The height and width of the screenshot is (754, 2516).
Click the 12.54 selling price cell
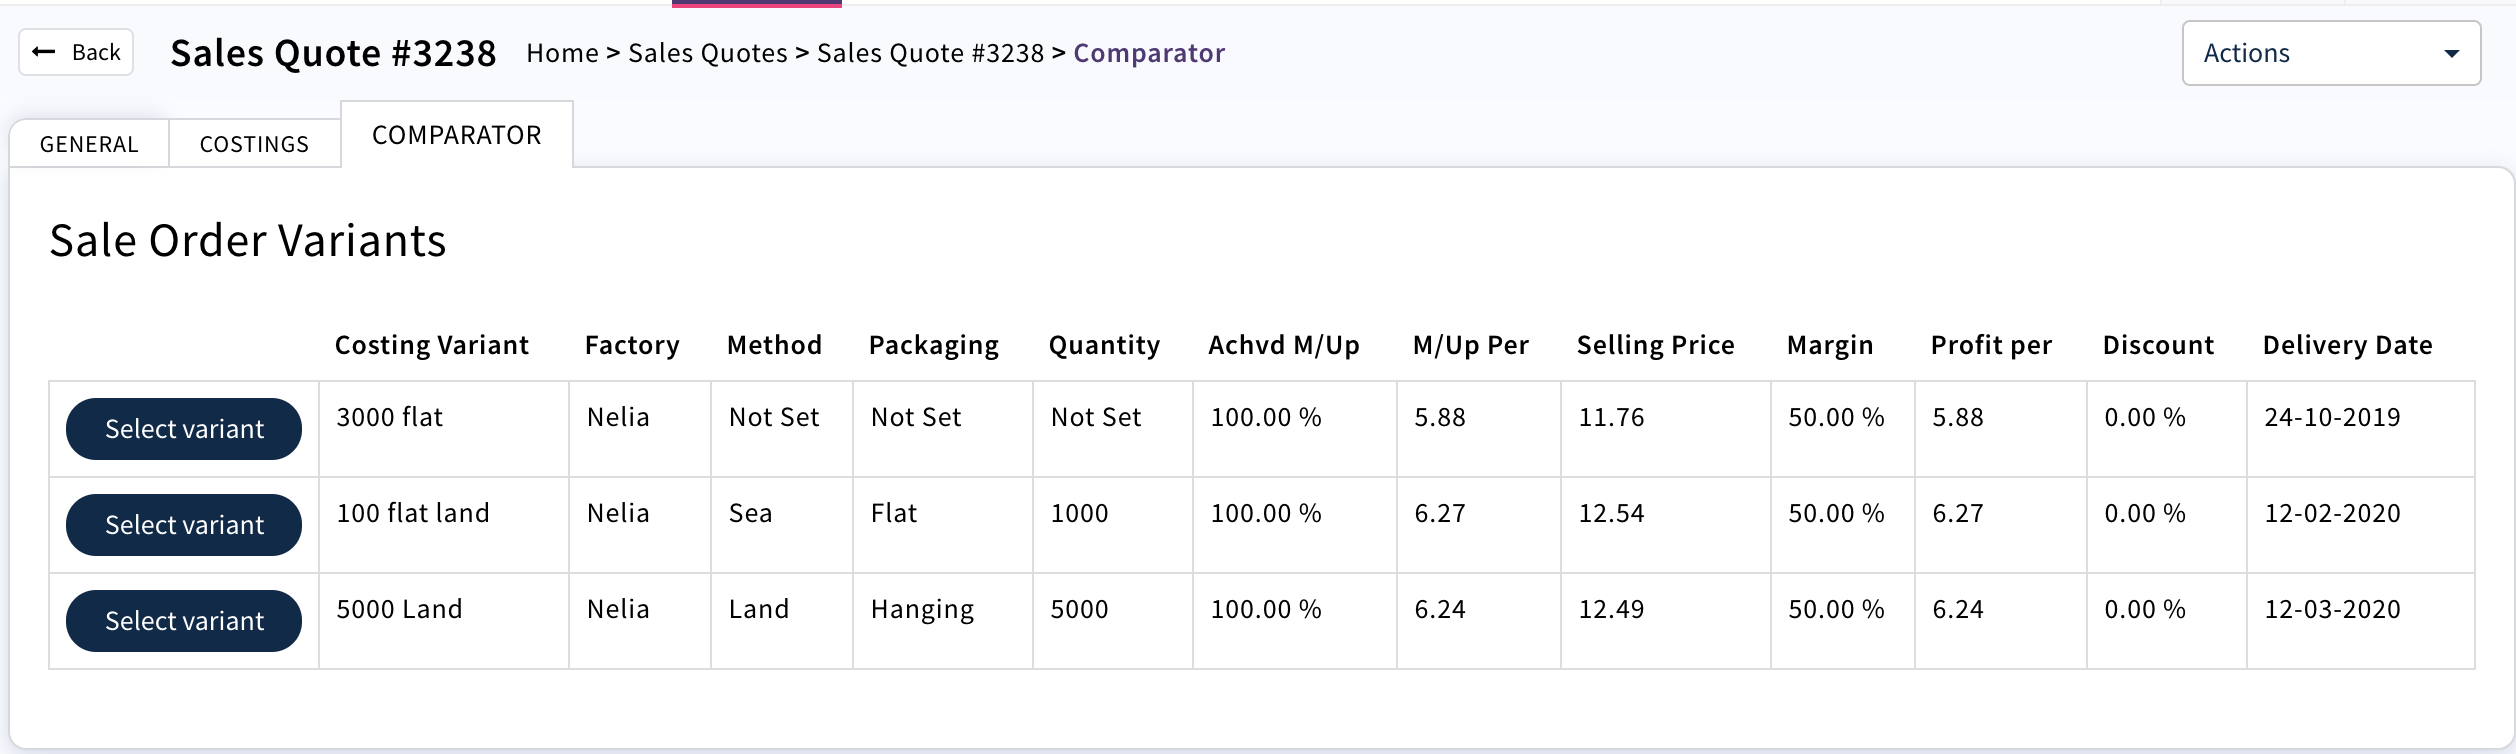[x=1611, y=513]
